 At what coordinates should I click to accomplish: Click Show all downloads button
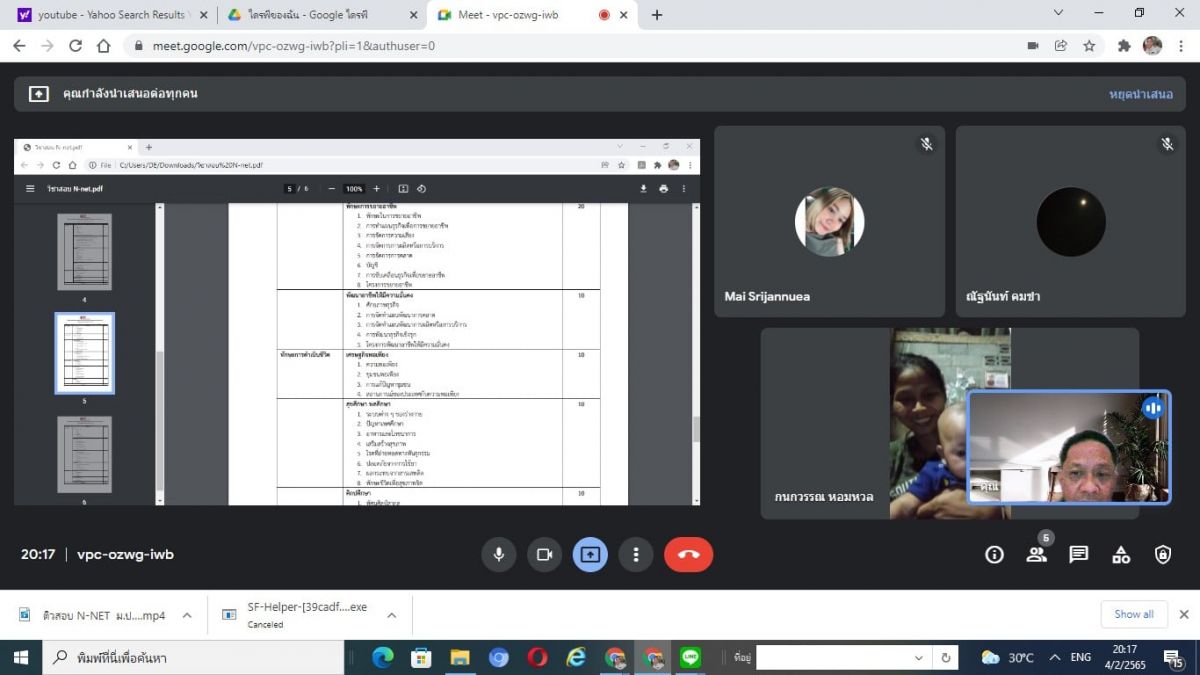click(1133, 614)
